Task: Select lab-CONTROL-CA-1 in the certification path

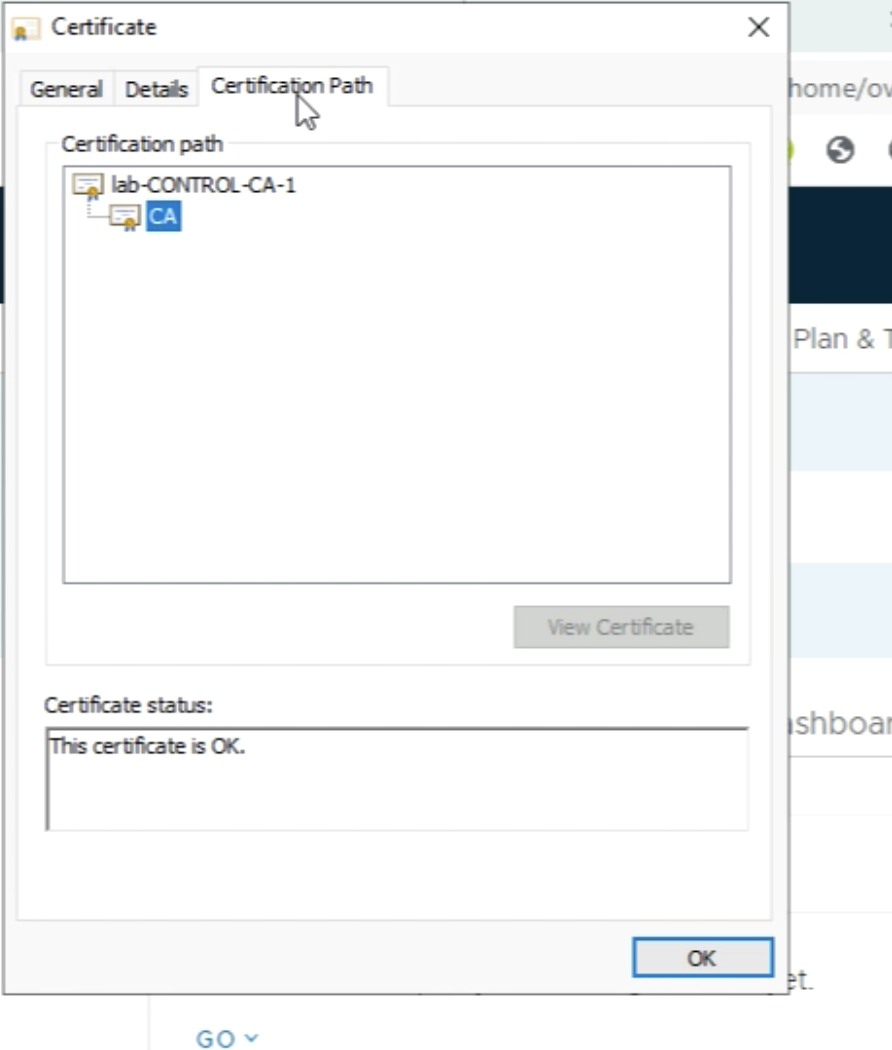Action: (x=203, y=185)
